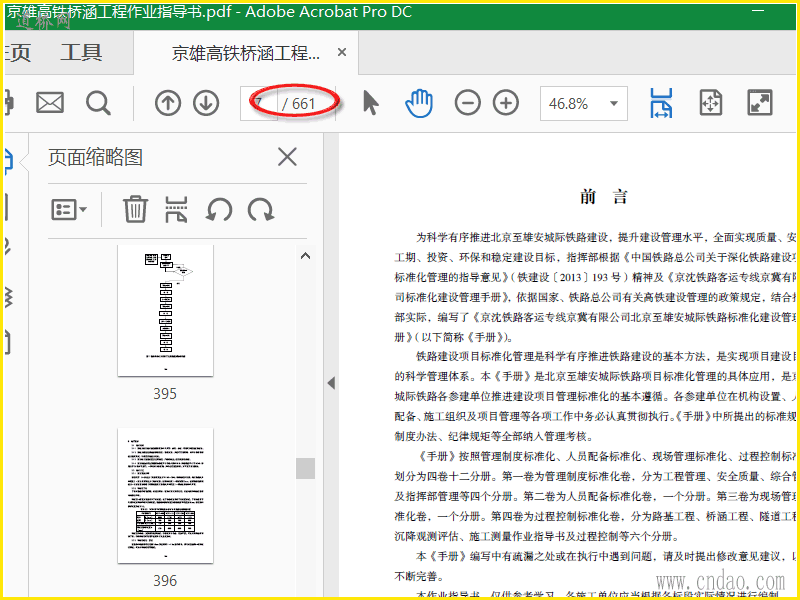
Task: Click the 页面缩略图 panel title
Action: [95, 157]
